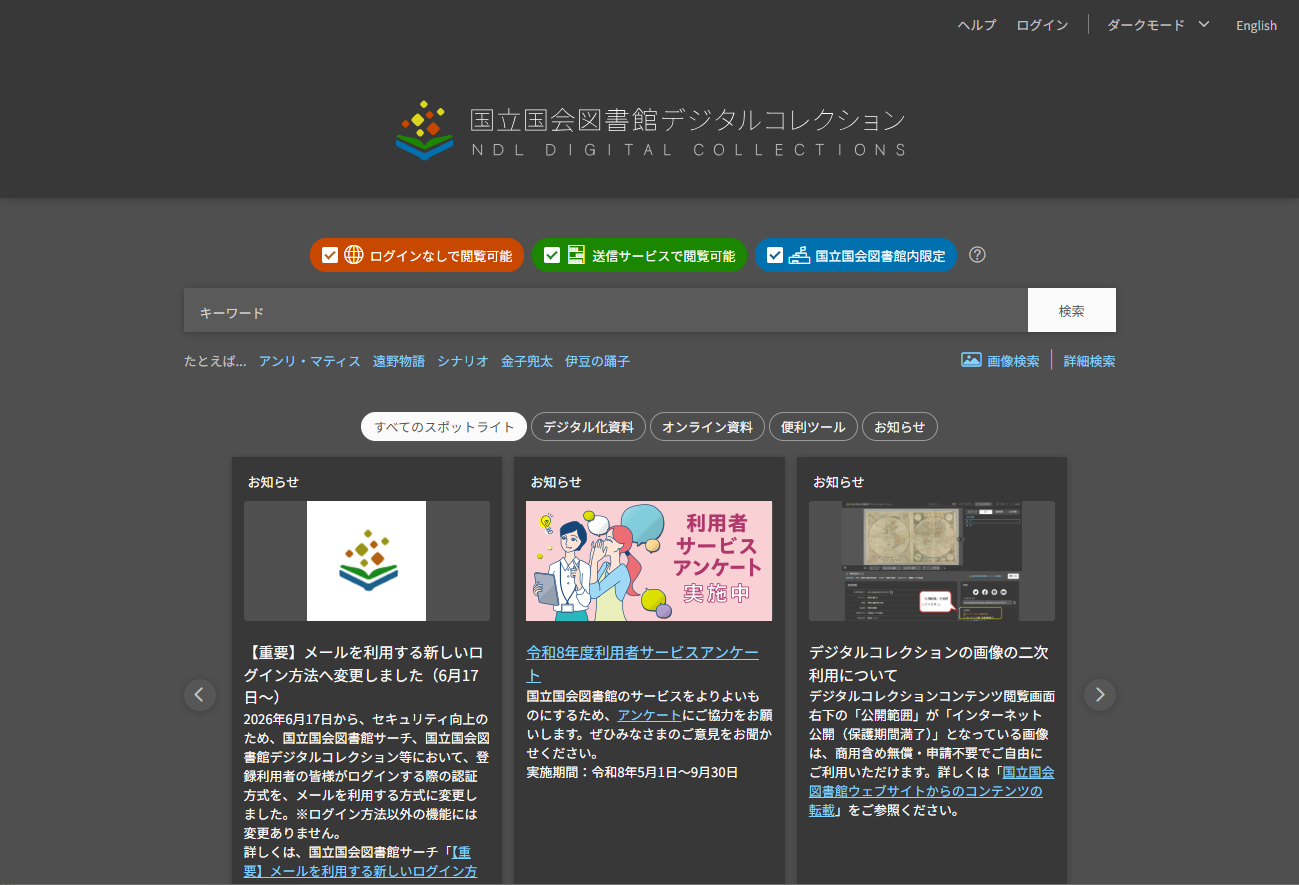Click the library building icon in the blue filter

point(799,255)
